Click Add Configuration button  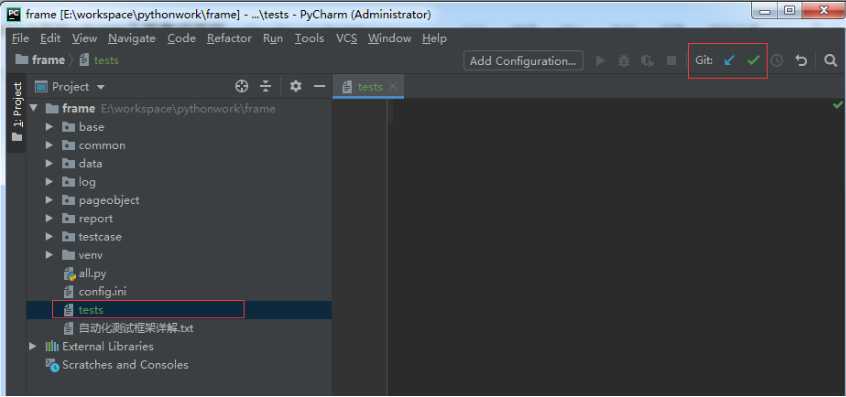(x=523, y=61)
